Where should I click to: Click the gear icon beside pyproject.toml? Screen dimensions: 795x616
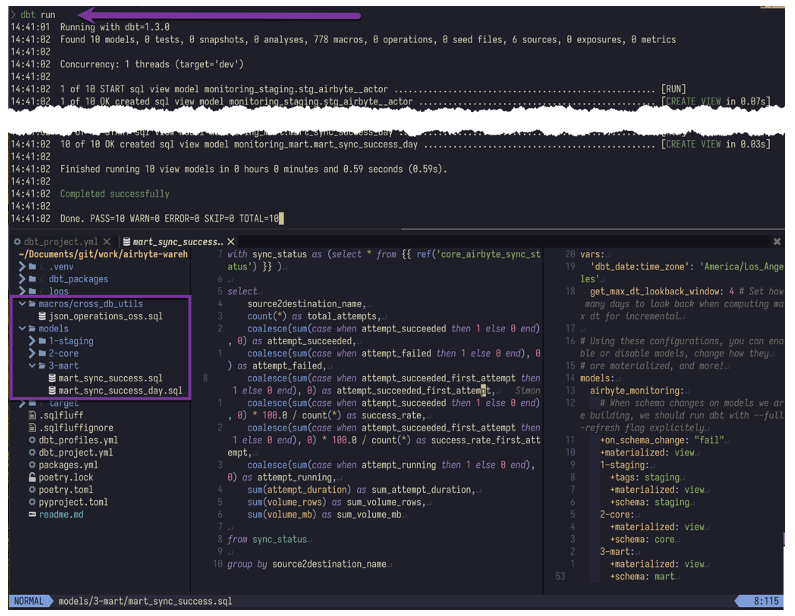[32, 502]
